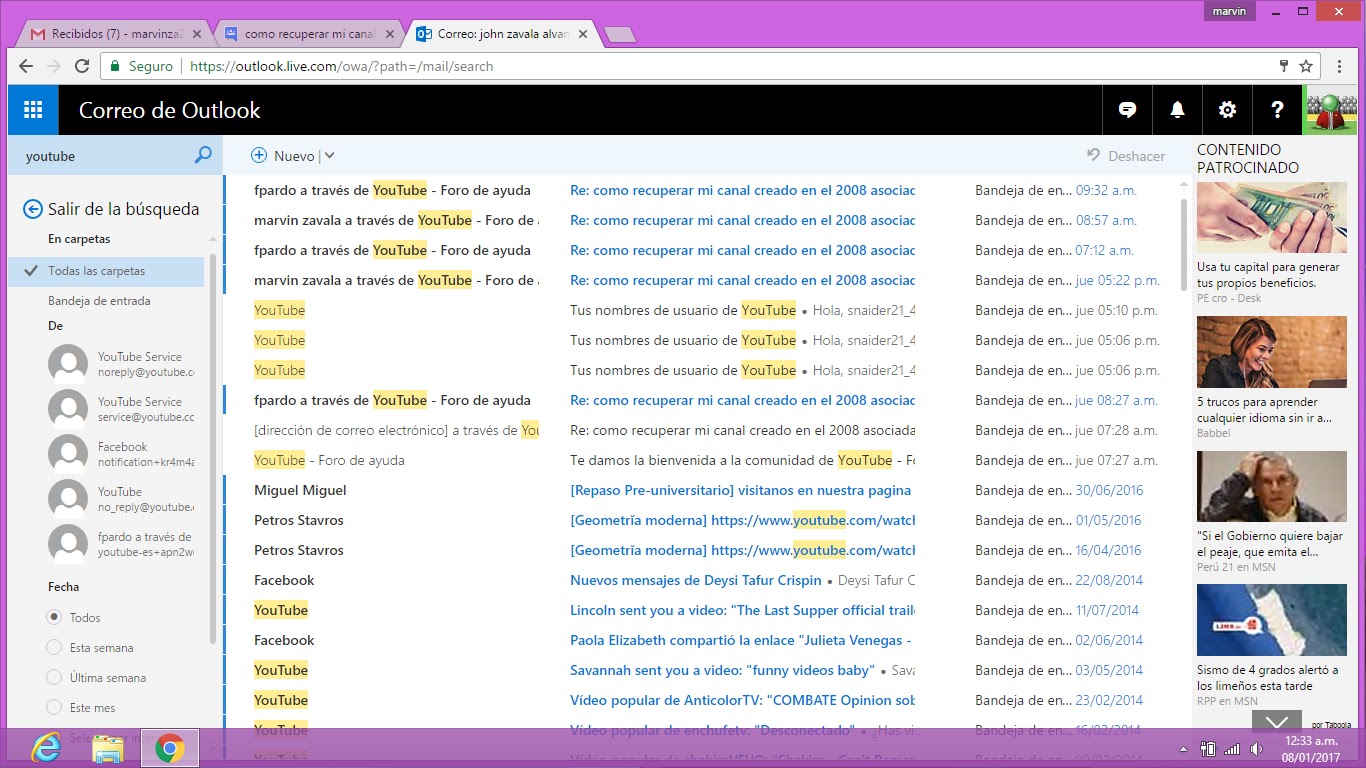The height and width of the screenshot is (768, 1366).
Task: Select the Todos date filter
Action: pyautogui.click(x=54, y=618)
